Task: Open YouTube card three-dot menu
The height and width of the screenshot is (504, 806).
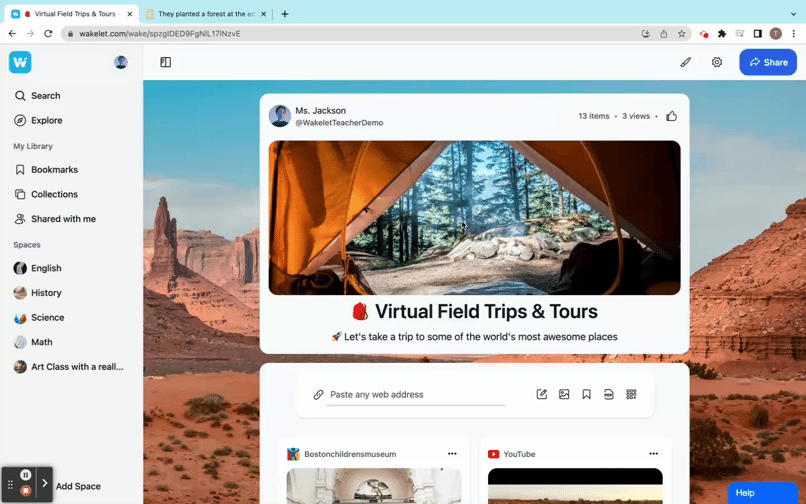Action: coord(653,454)
